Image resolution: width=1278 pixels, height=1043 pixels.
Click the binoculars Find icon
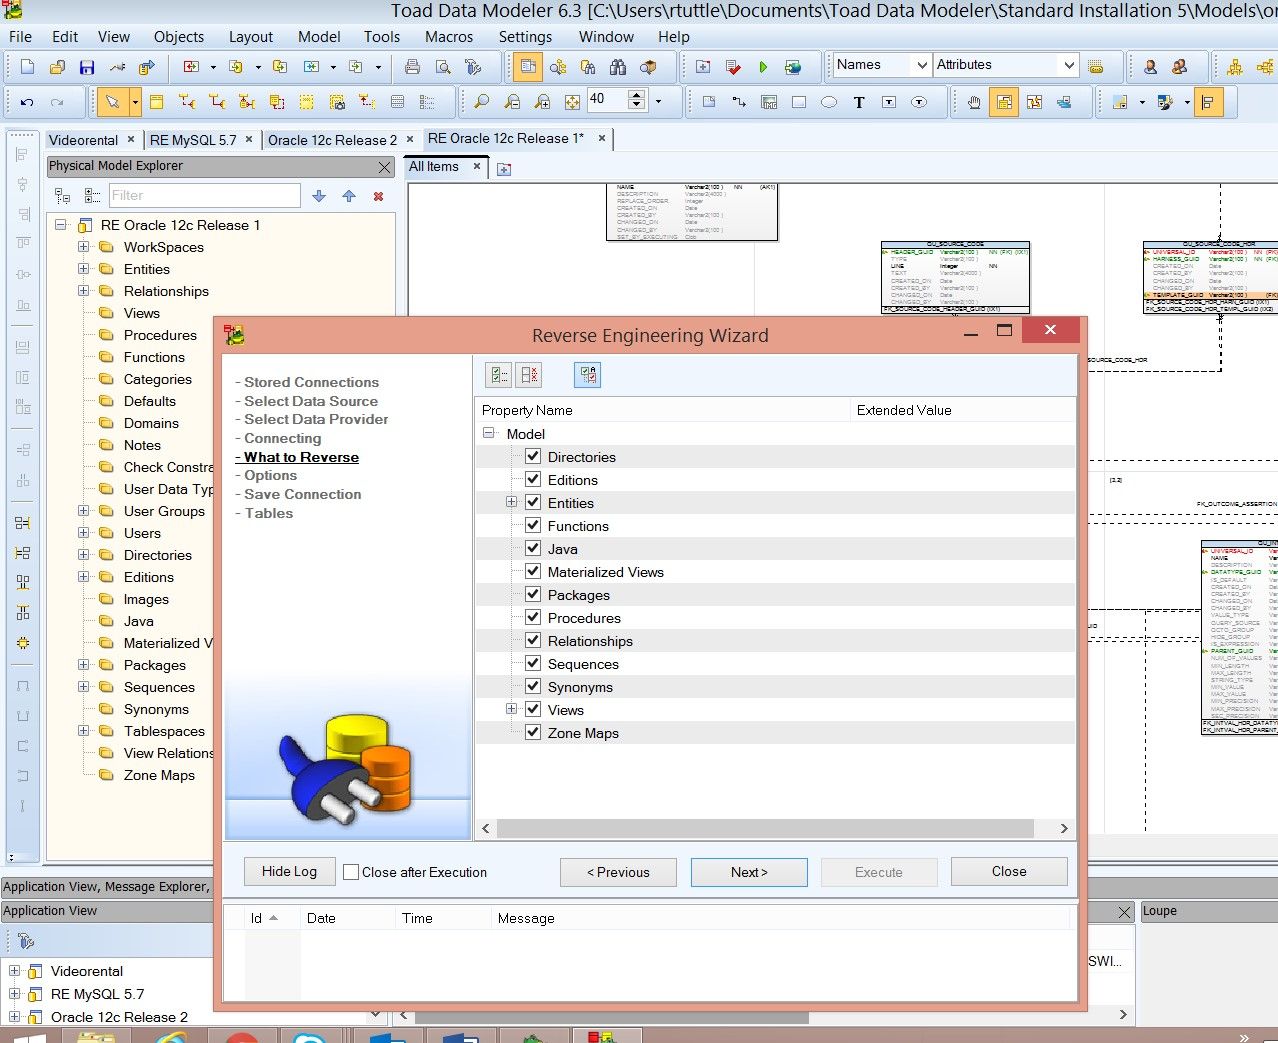(618, 67)
